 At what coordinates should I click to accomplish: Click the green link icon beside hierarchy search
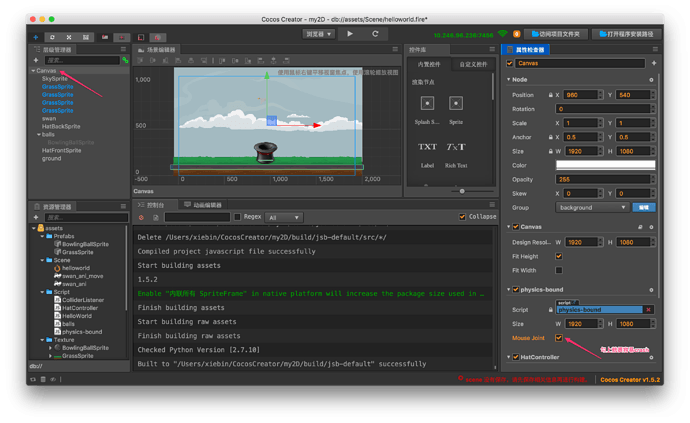(x=125, y=60)
